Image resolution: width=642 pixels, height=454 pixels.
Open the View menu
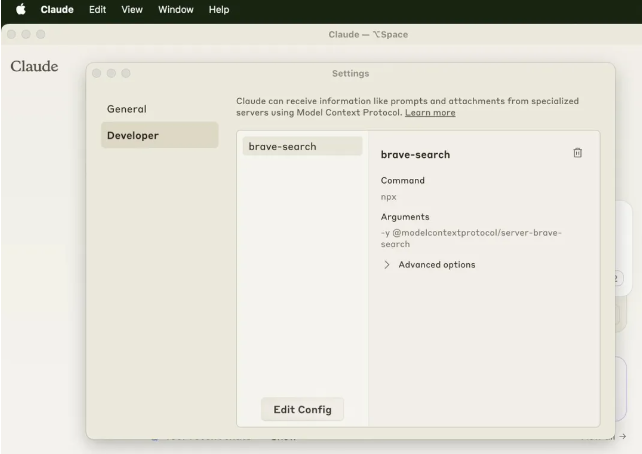132,9
